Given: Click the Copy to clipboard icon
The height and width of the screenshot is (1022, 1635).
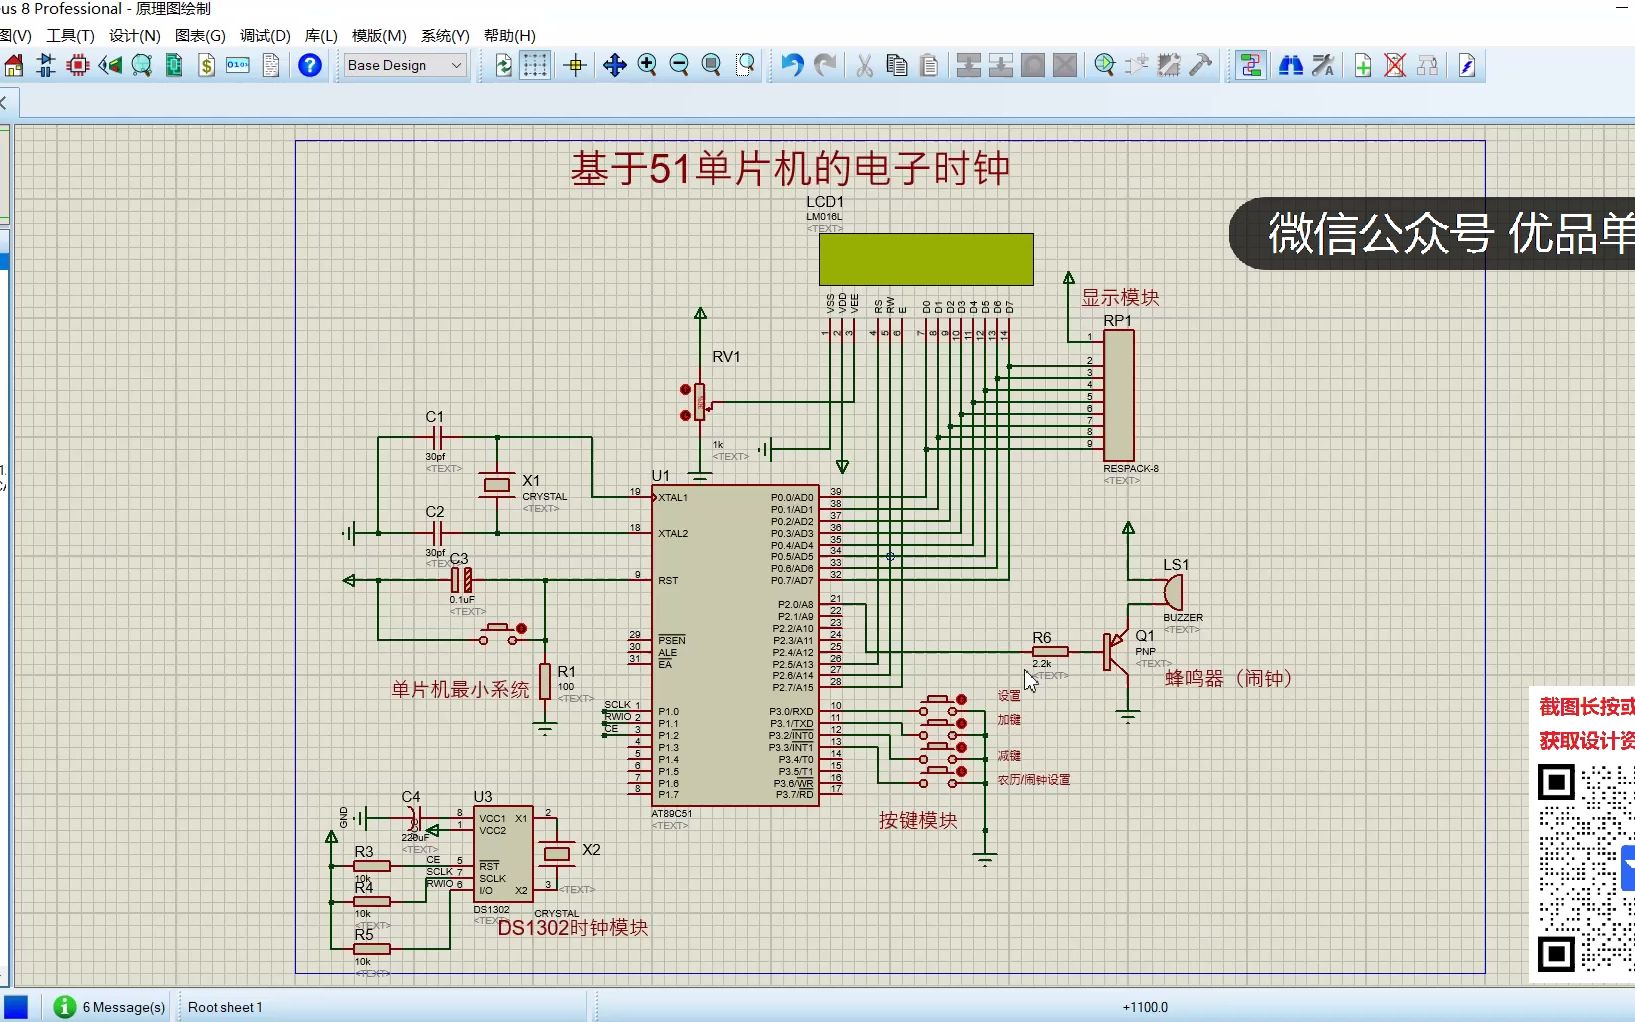Looking at the screenshot, I should click(x=897, y=66).
